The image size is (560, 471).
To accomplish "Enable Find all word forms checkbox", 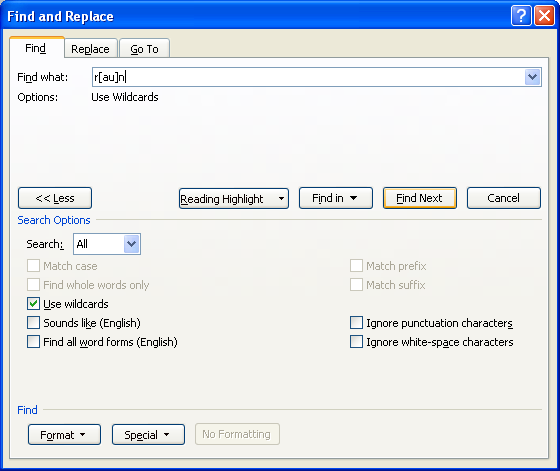I will click(33, 342).
